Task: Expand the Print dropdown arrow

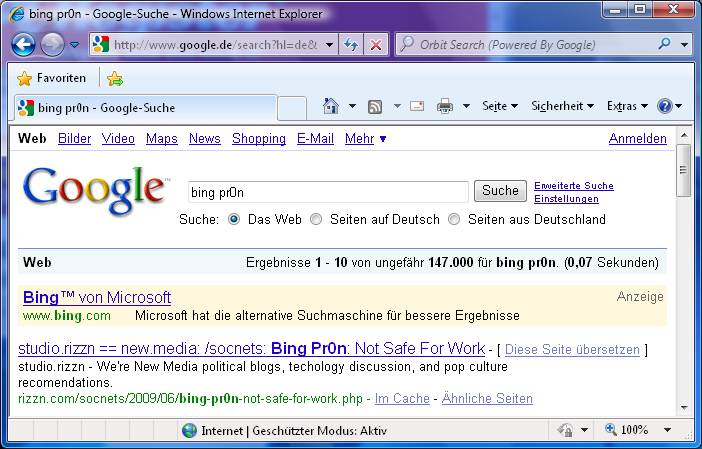Action: 466,106
